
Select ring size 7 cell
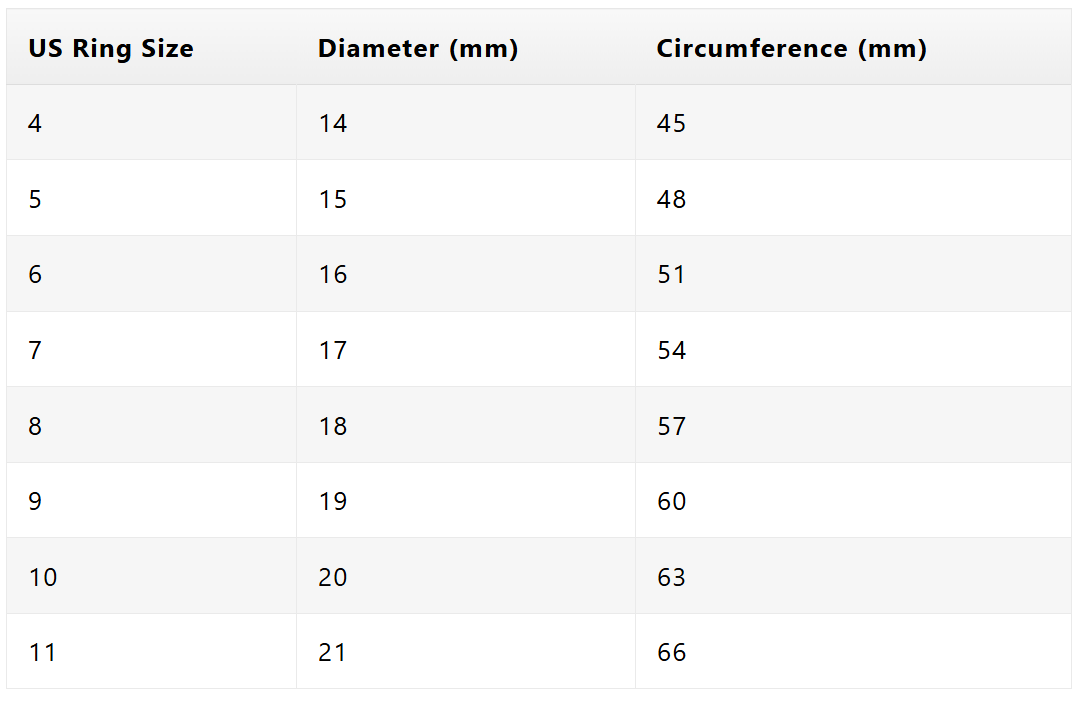pyautogui.click(x=151, y=350)
